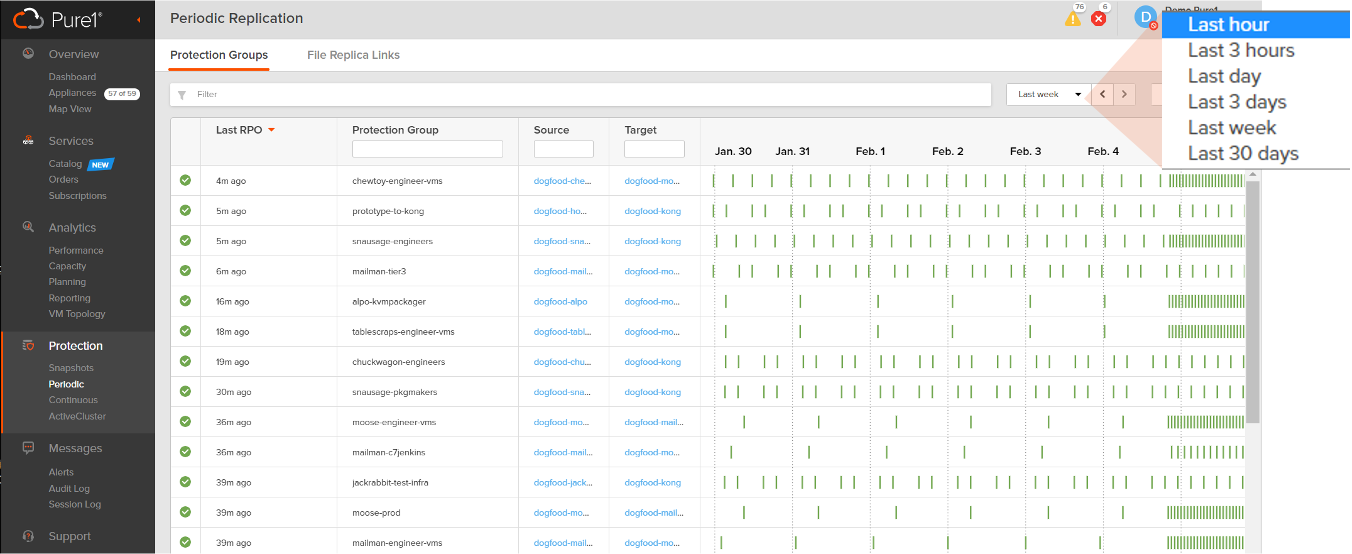Image resolution: width=1352 pixels, height=554 pixels.
Task: Open the Last week time range dropdown
Action: [1047, 94]
